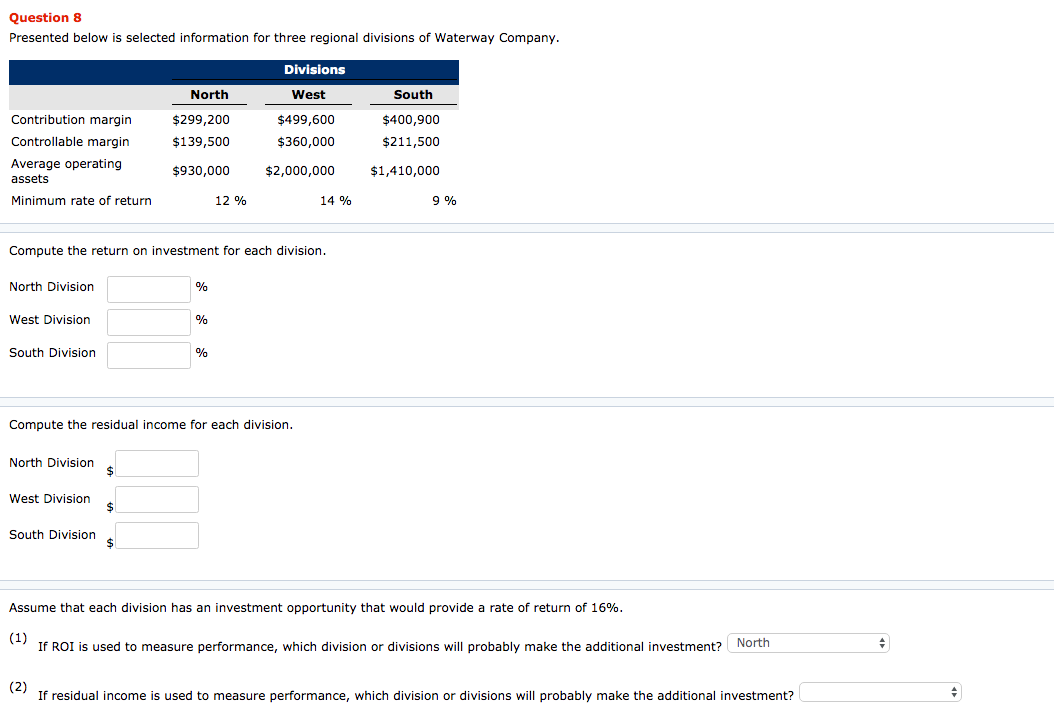Image resolution: width=1054 pixels, height=706 pixels.
Task: Click the Compute the return on investment instruction
Action: coord(167,251)
